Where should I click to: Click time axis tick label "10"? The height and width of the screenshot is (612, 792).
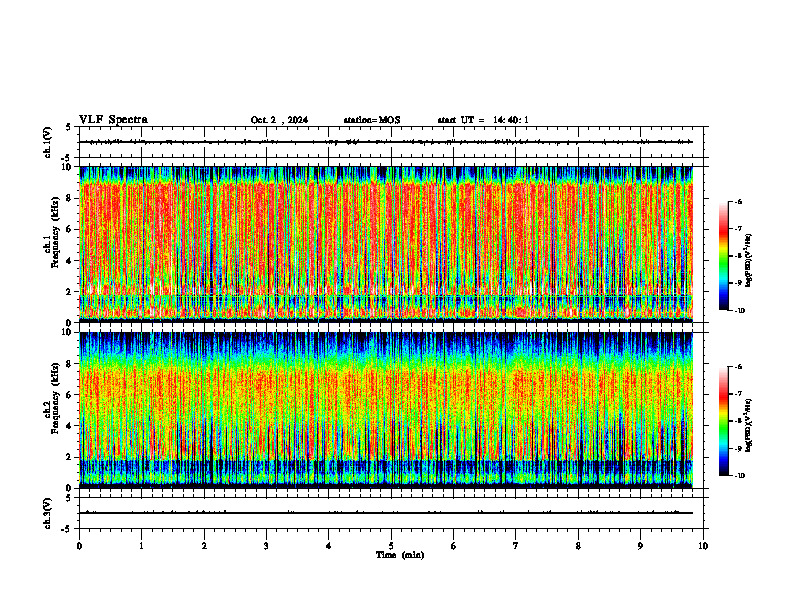tap(703, 546)
